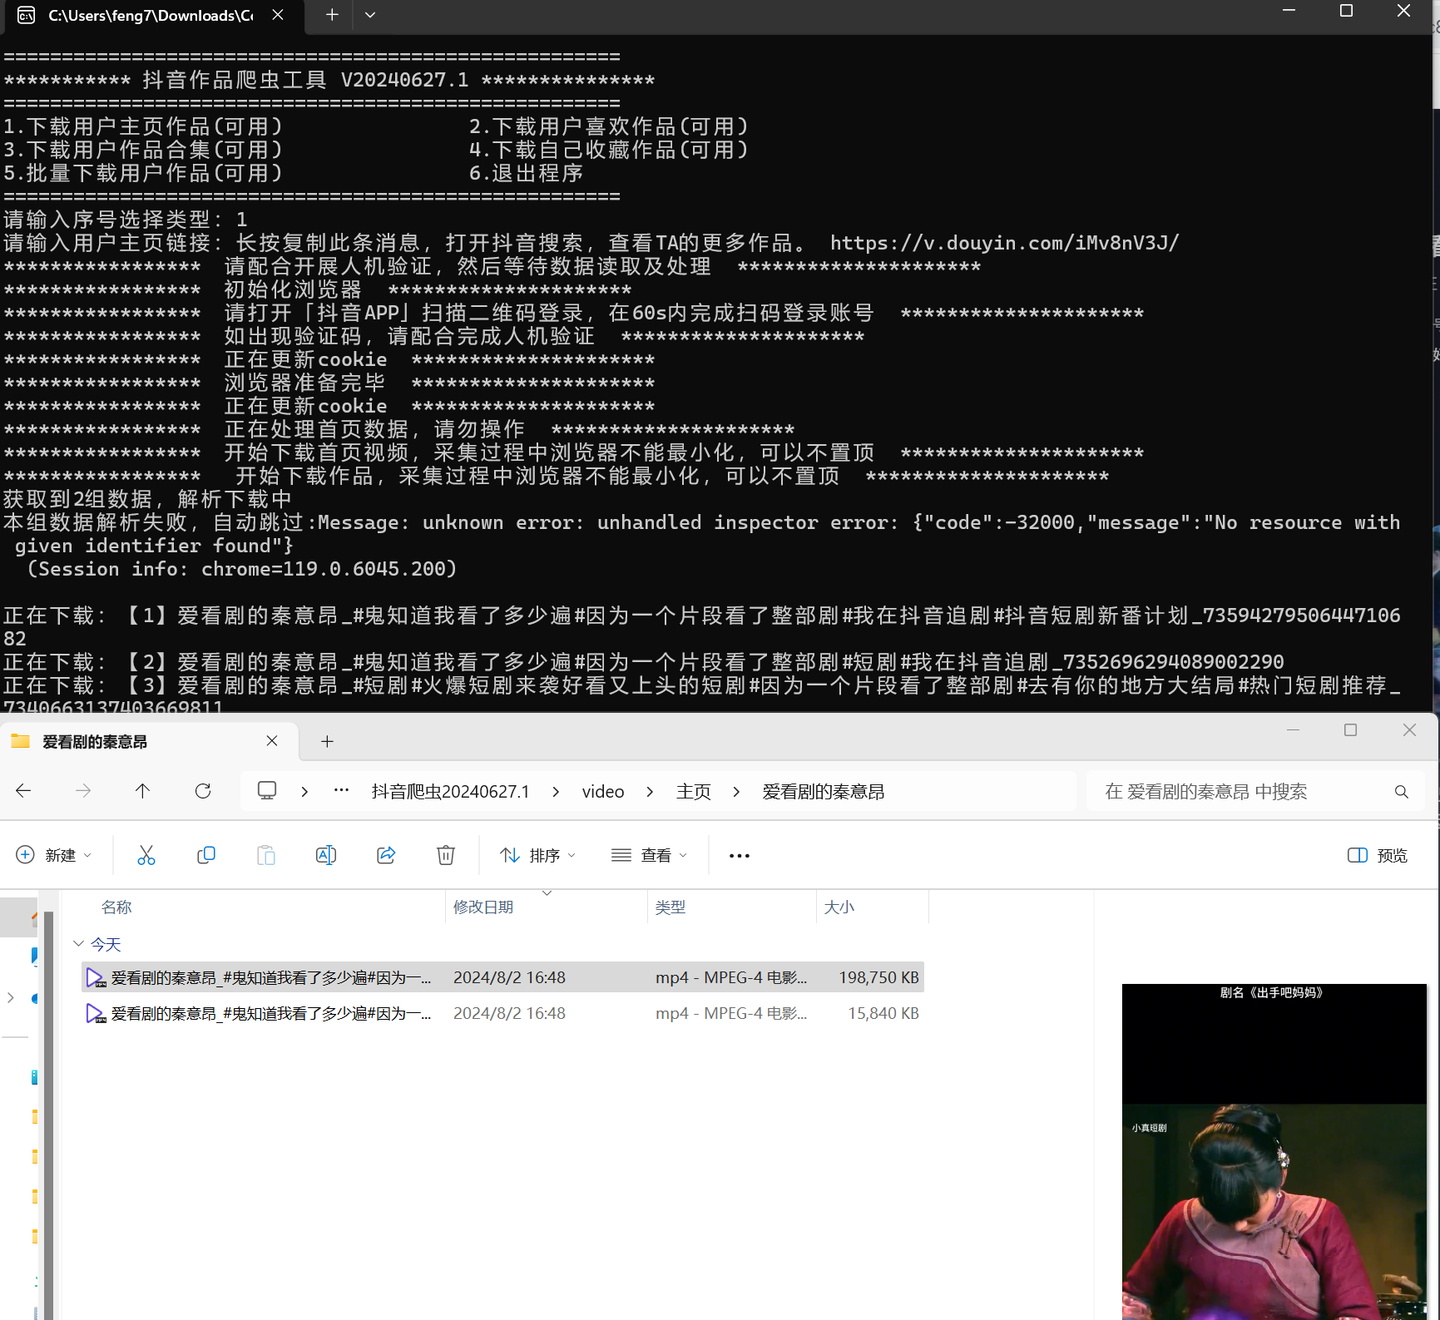Select the 15,840 KB mp4 file row

tap(502, 1013)
